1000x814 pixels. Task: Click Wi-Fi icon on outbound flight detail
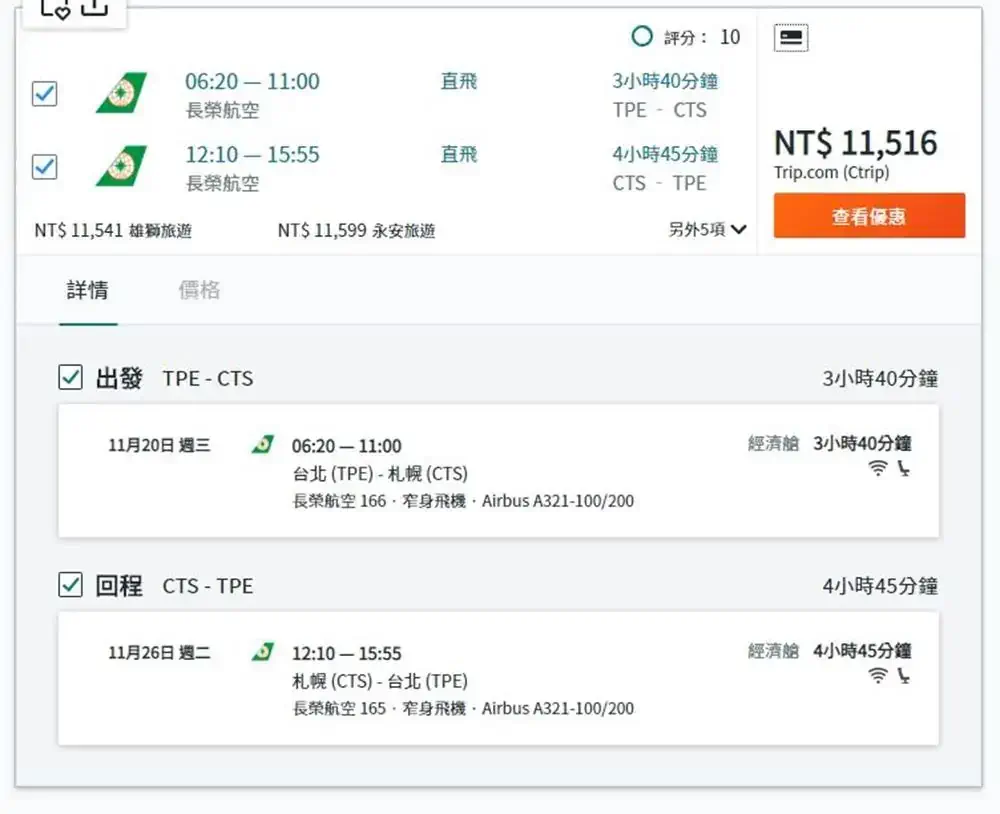[x=878, y=468]
